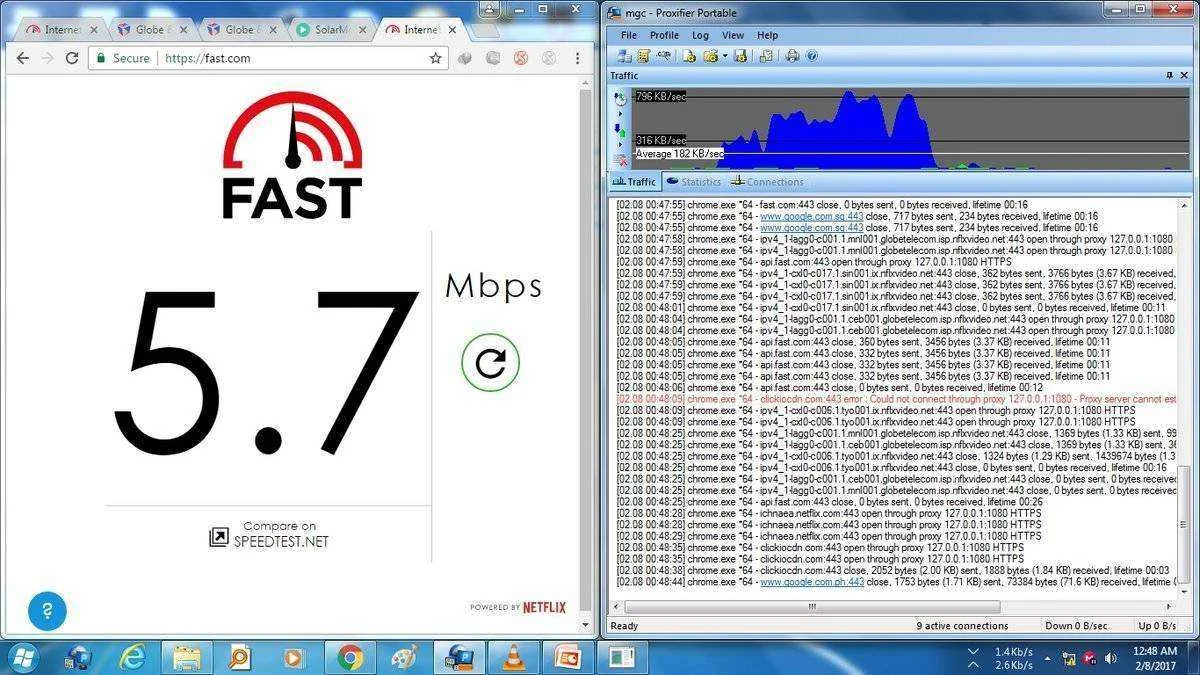
Task: Open Chrome's three-dot menu
Action: 578,58
